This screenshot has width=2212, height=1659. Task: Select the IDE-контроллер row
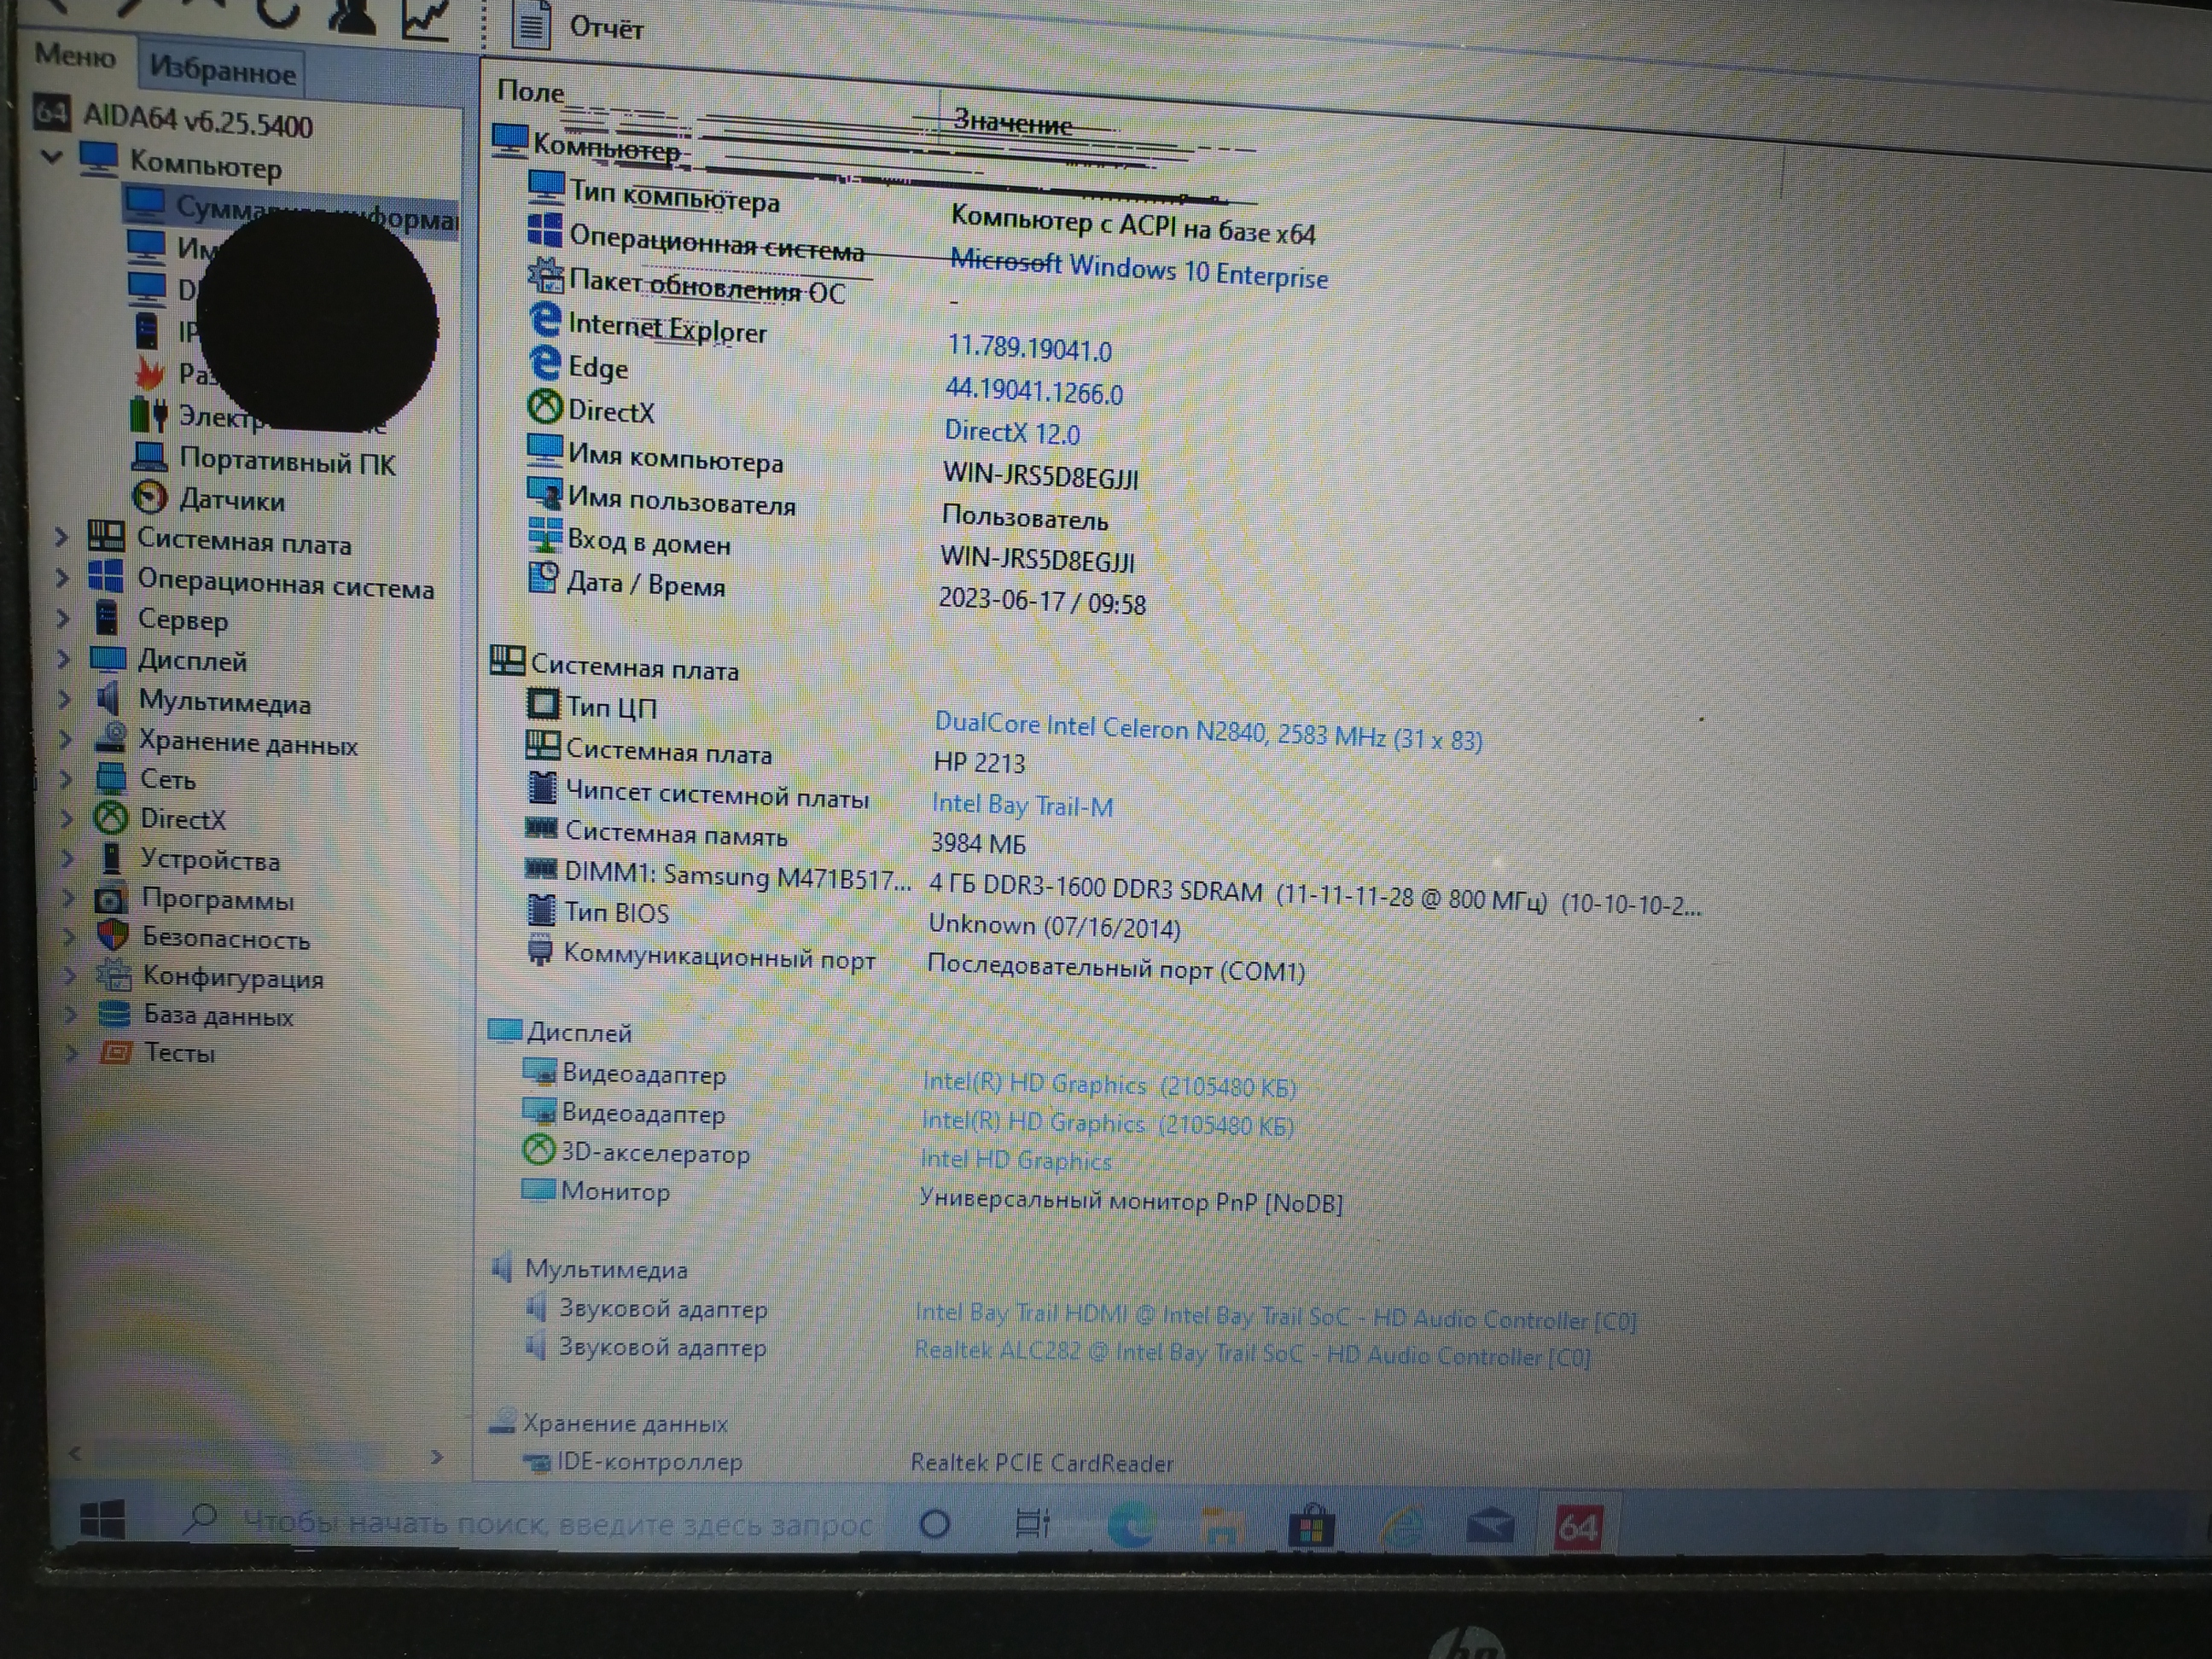847,1463
